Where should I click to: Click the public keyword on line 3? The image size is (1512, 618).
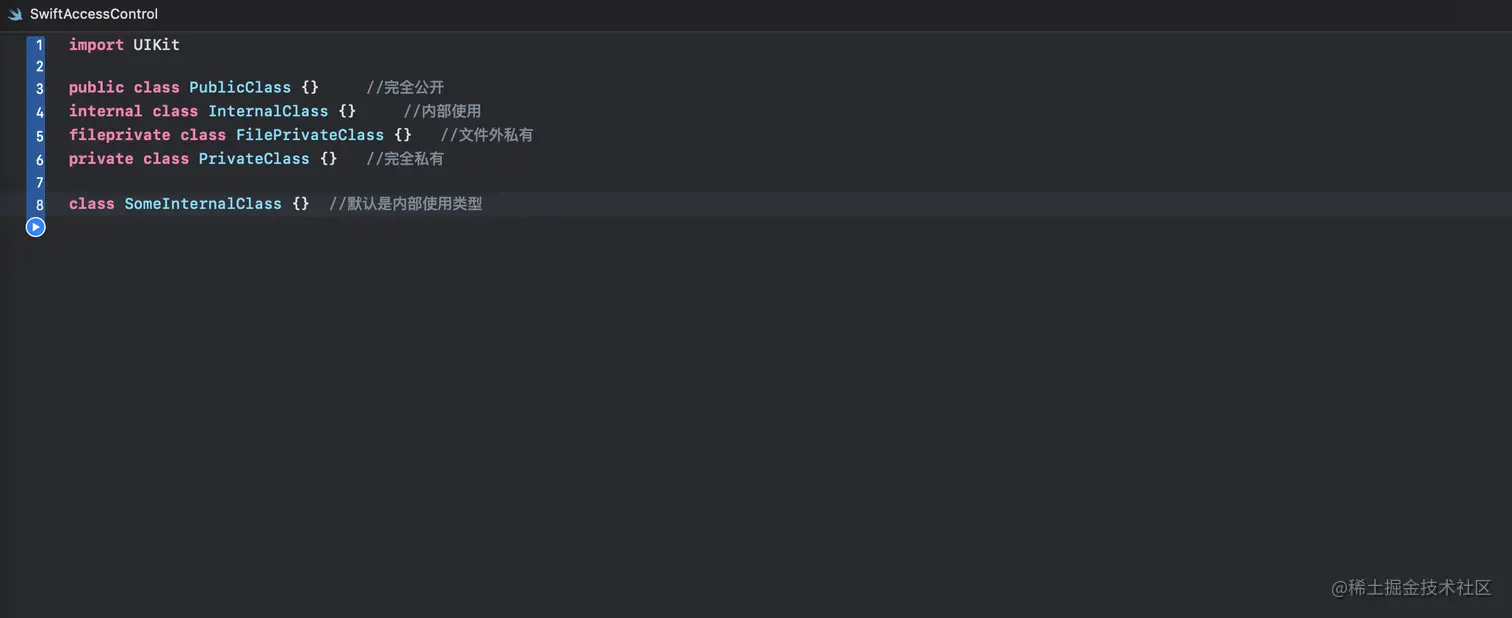(96, 88)
